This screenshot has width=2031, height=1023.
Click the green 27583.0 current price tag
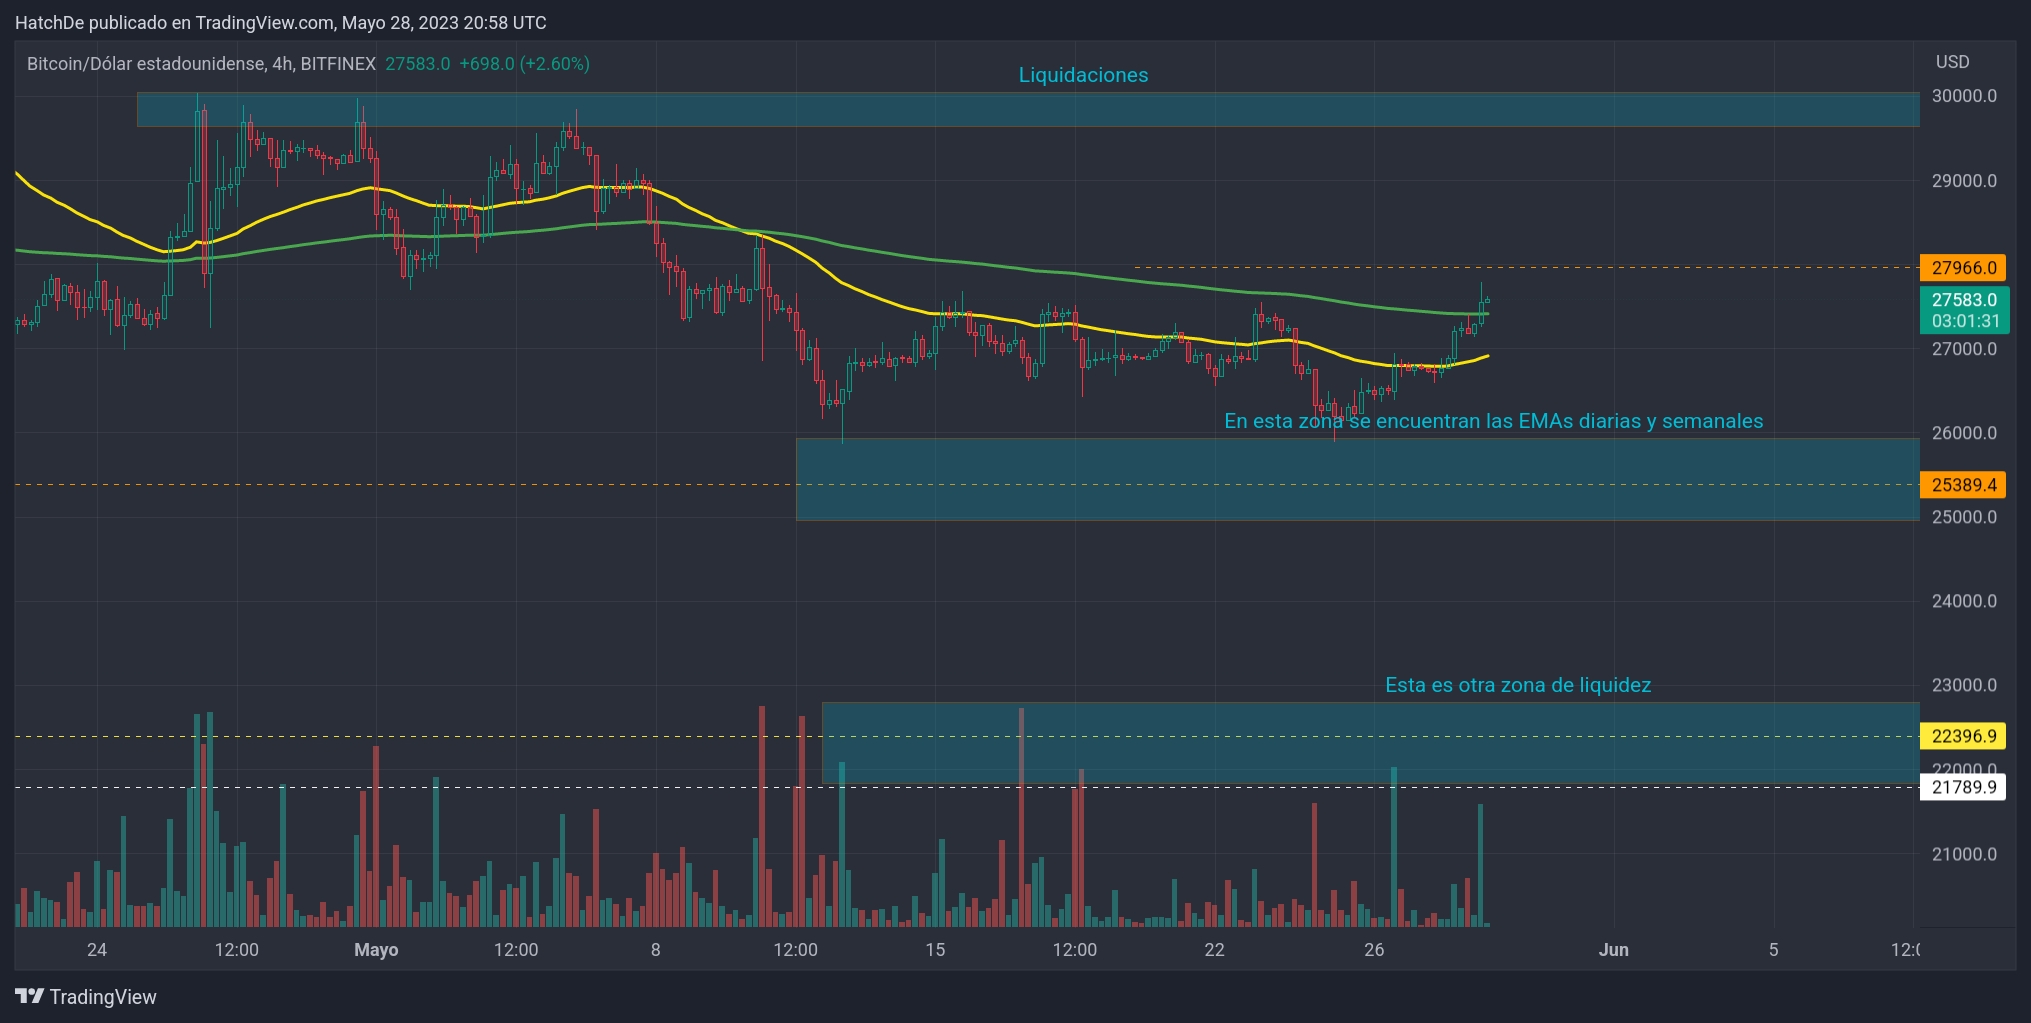point(1963,300)
